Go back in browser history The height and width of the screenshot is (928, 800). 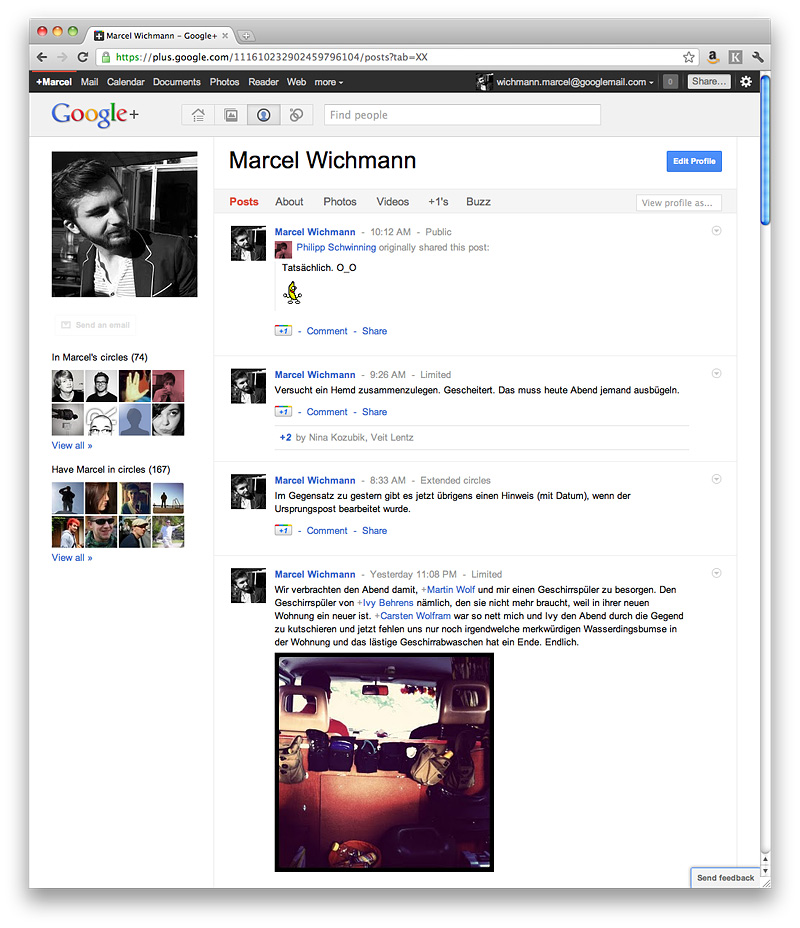pos(42,57)
